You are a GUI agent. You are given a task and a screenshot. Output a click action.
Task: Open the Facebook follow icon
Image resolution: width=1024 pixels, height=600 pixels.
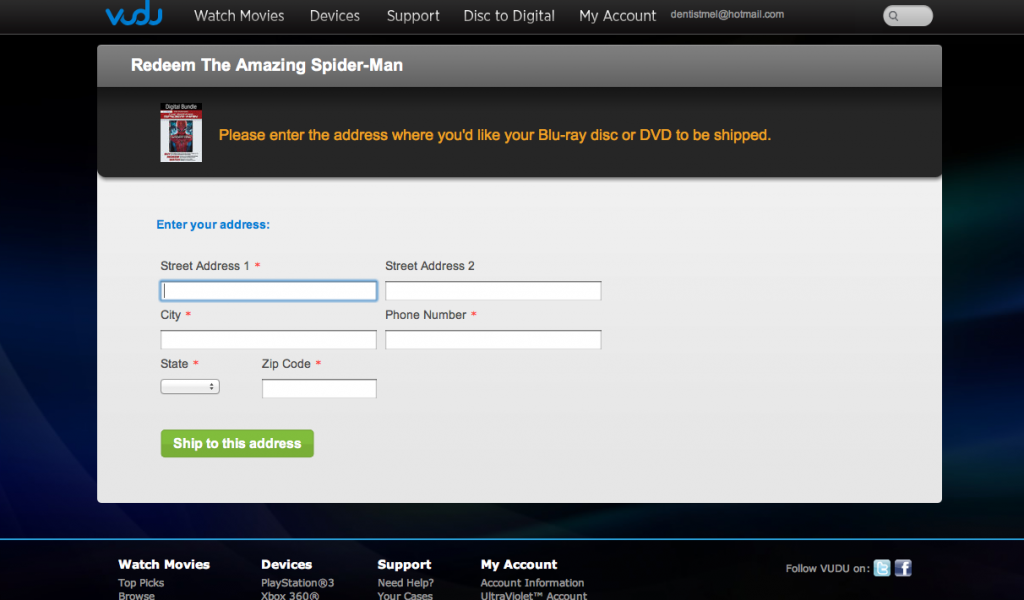click(x=903, y=568)
